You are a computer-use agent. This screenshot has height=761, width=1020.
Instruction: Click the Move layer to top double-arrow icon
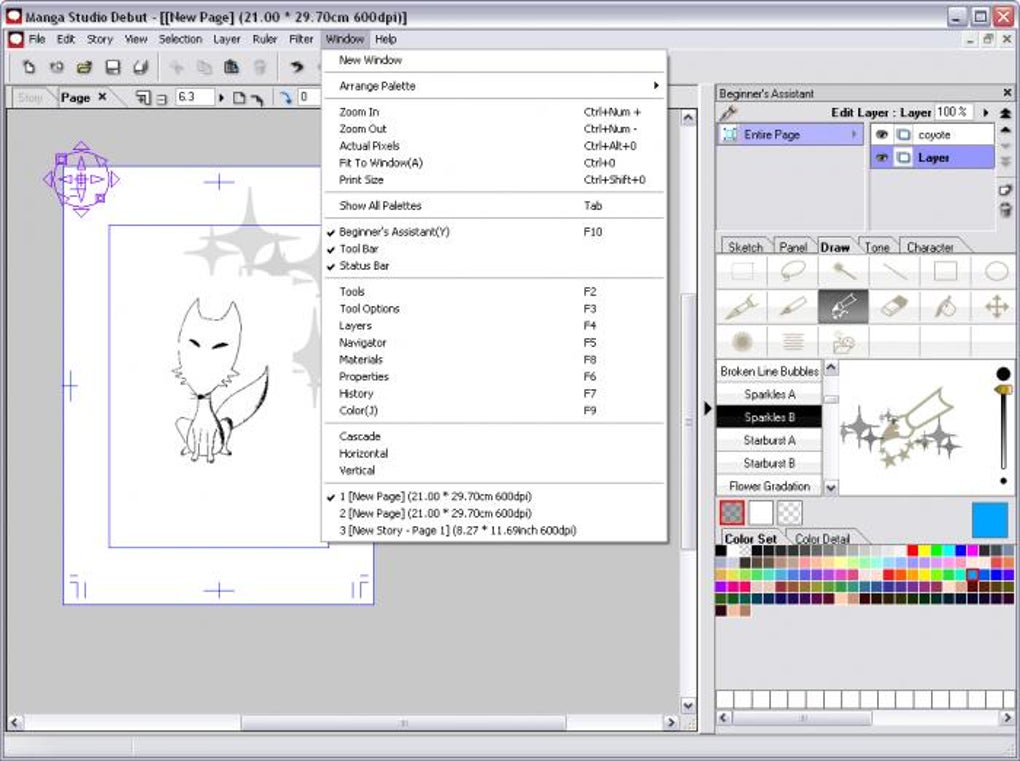pyautogui.click(x=1006, y=113)
